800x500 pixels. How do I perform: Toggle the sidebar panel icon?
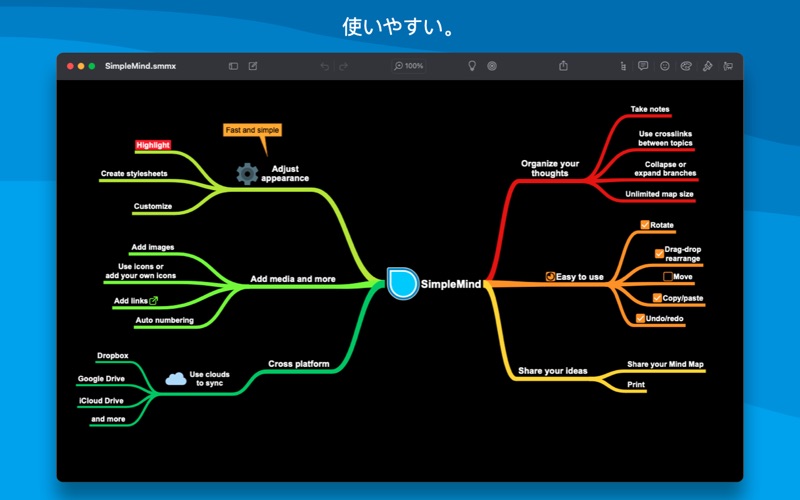pyautogui.click(x=233, y=66)
